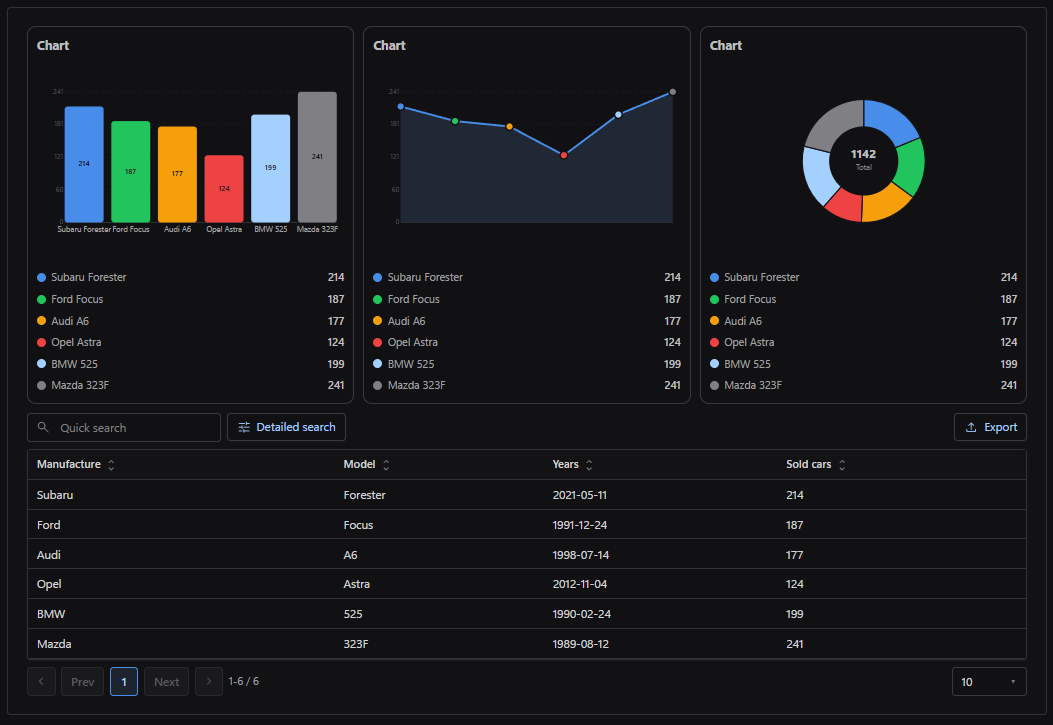Click the Prev pagination button
The height and width of the screenshot is (725, 1053).
(83, 681)
